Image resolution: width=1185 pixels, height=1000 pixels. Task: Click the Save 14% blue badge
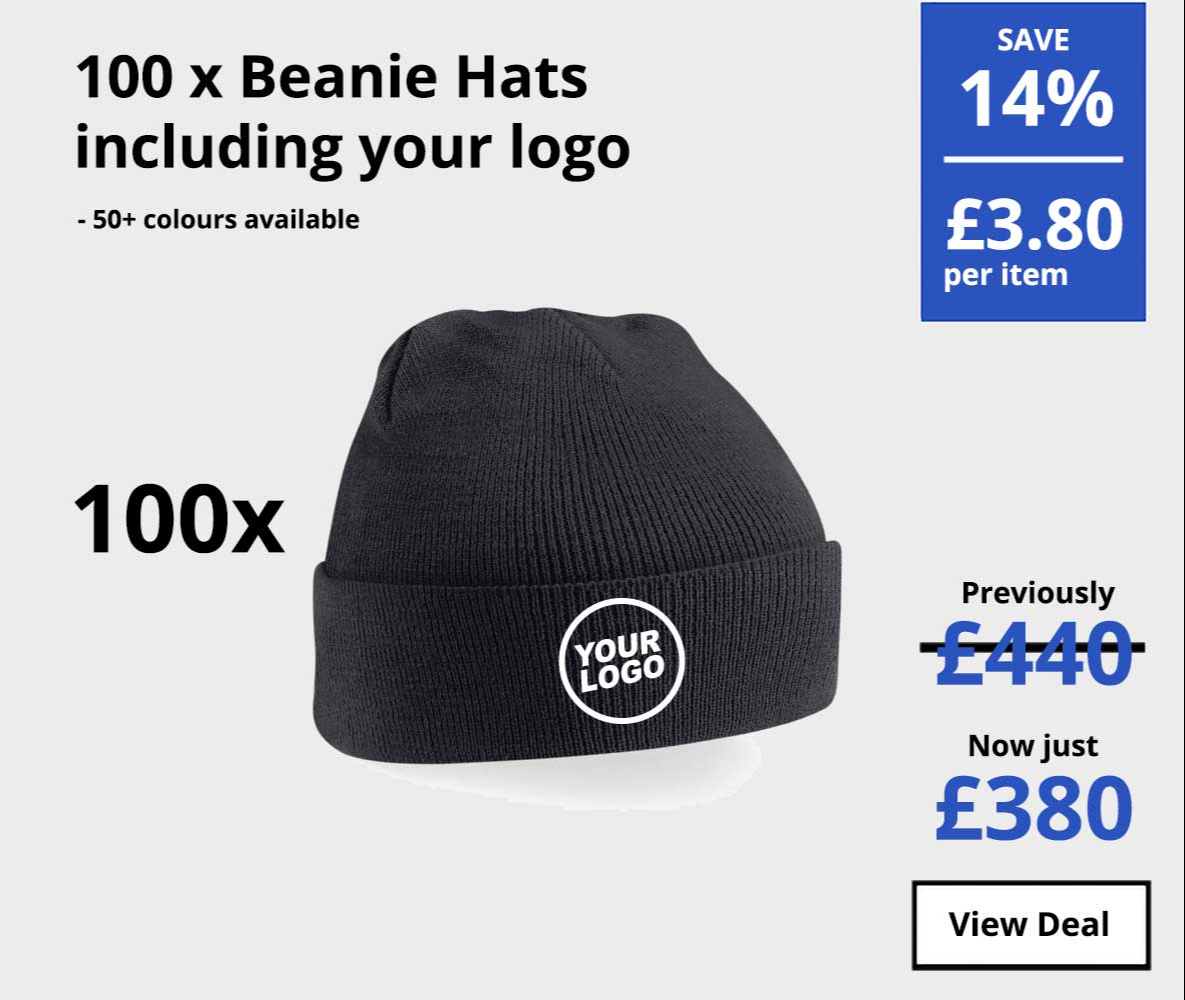[x=1033, y=162]
